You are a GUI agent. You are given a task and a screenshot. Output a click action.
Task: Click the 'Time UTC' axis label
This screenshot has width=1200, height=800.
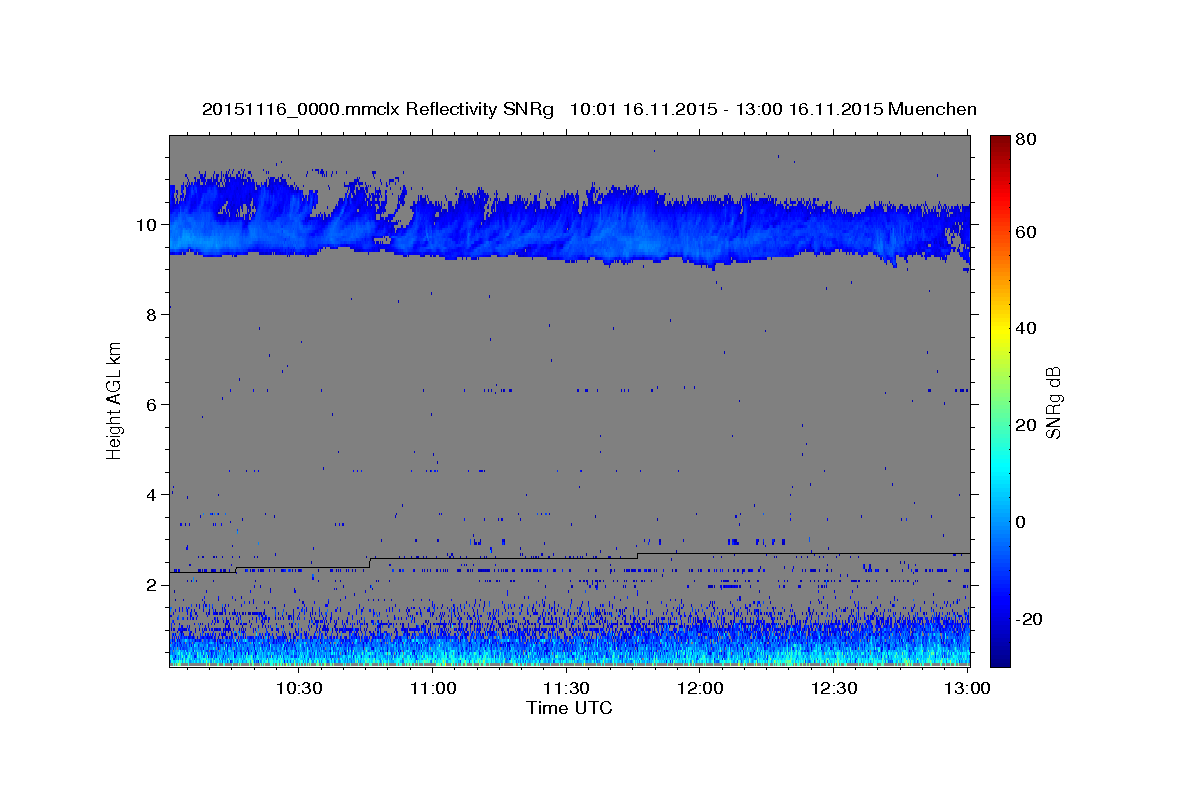pyautogui.click(x=569, y=708)
